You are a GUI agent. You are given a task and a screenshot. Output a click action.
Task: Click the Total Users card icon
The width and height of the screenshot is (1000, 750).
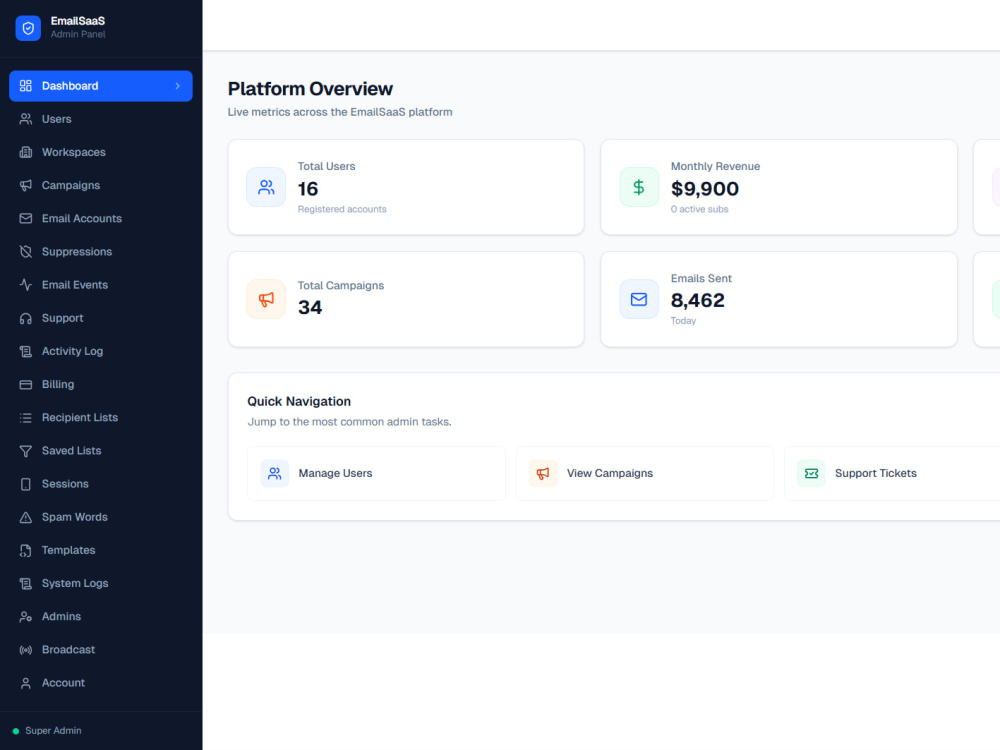point(266,187)
